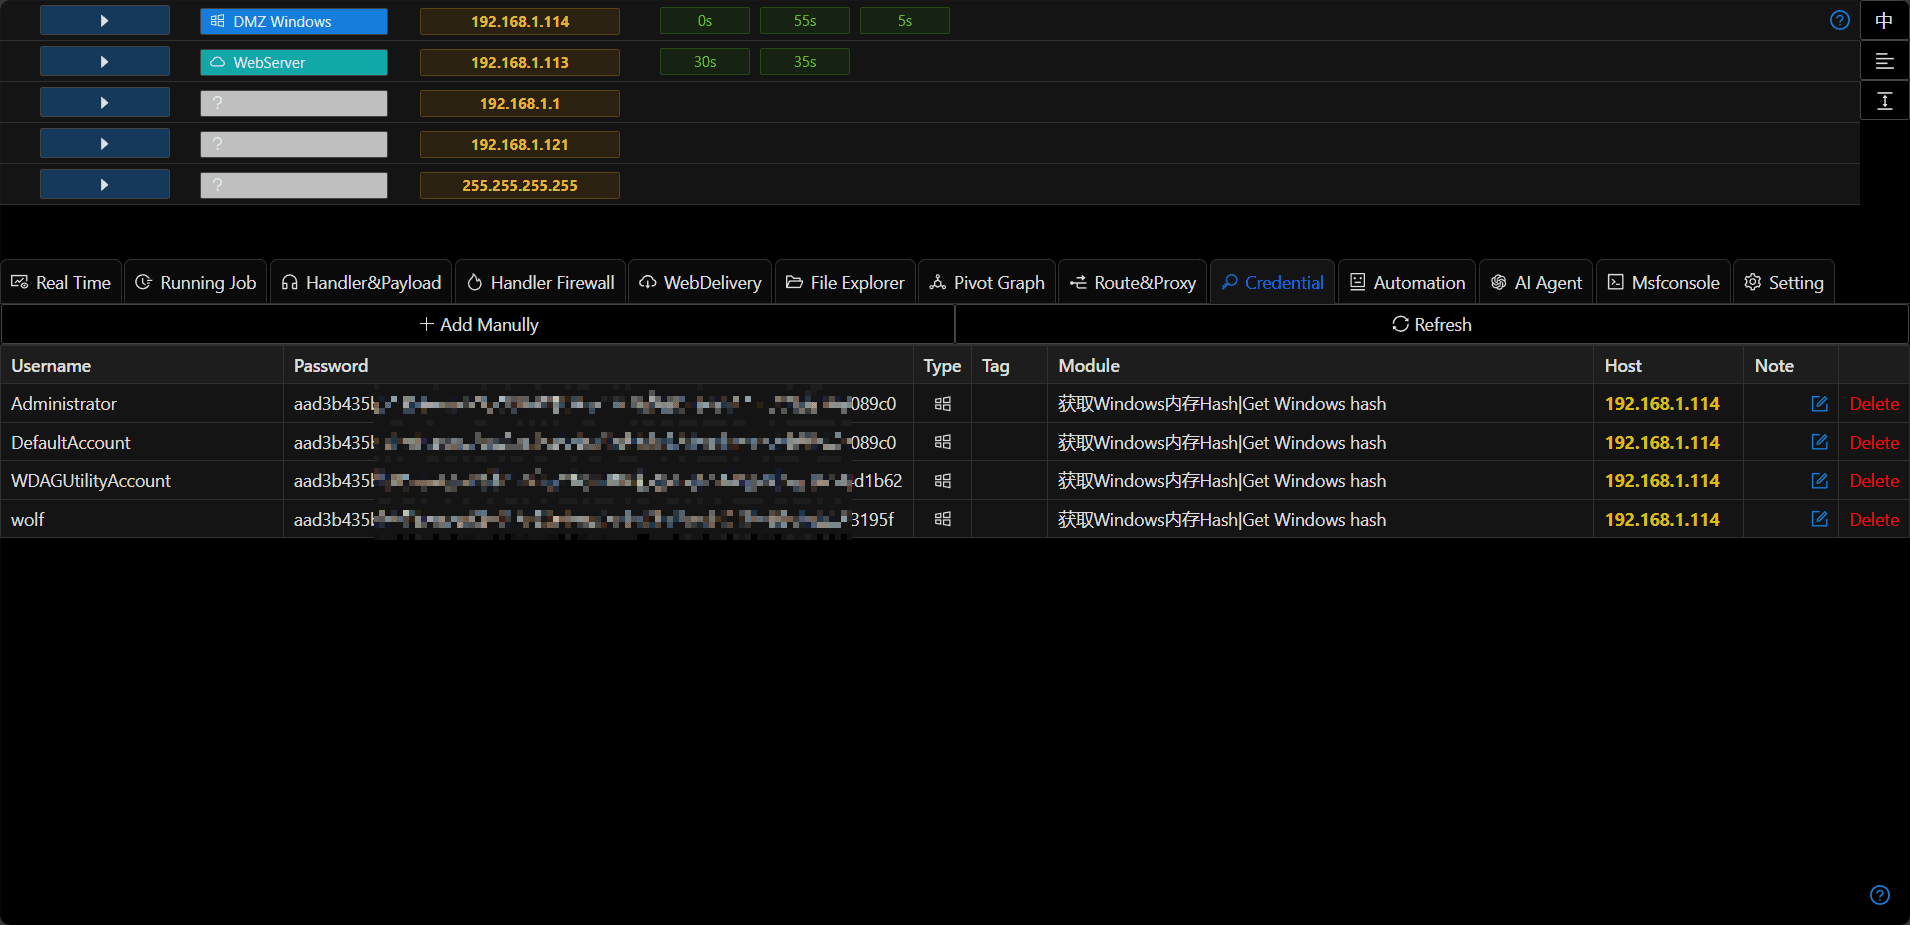
Task: Delete the Administrator credential
Action: point(1874,404)
